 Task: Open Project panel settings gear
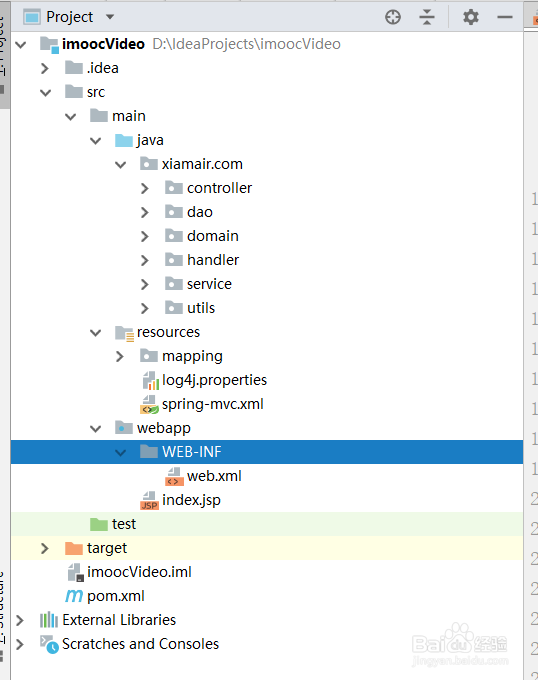(x=470, y=17)
